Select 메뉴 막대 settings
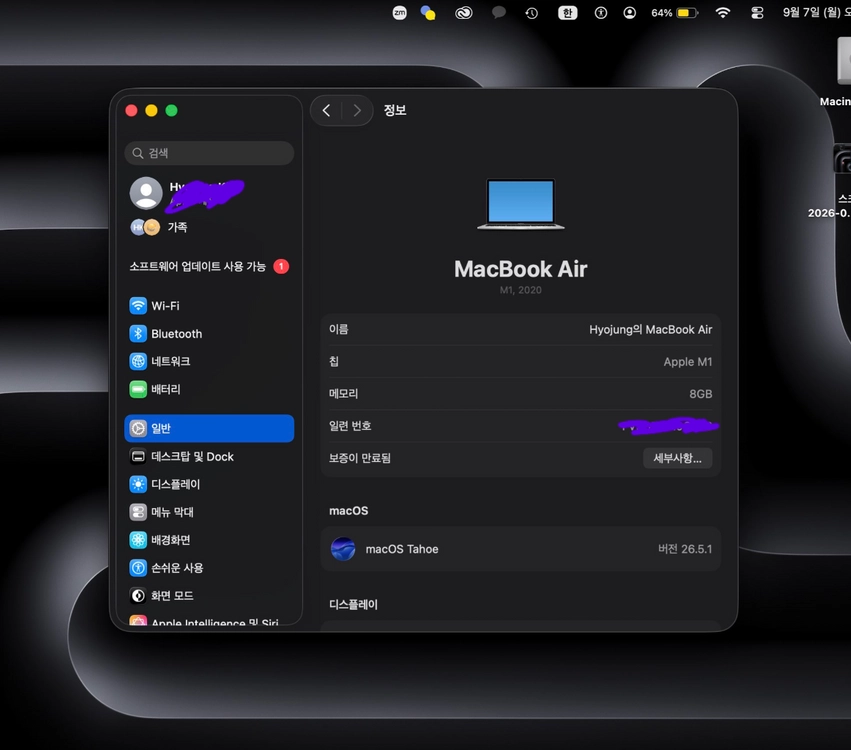 (x=209, y=512)
